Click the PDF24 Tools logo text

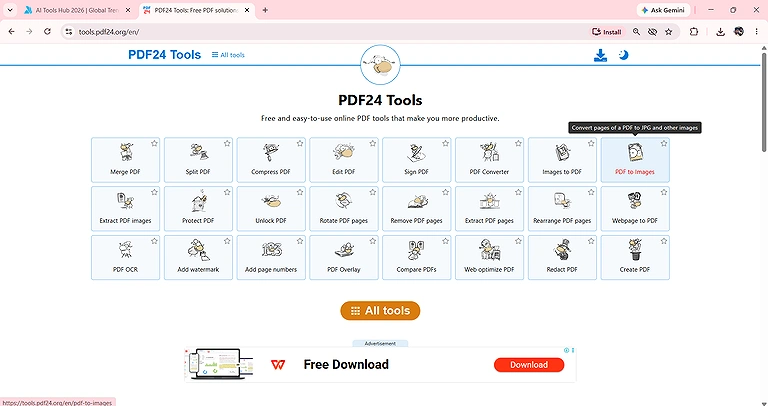pyautogui.click(x=165, y=54)
